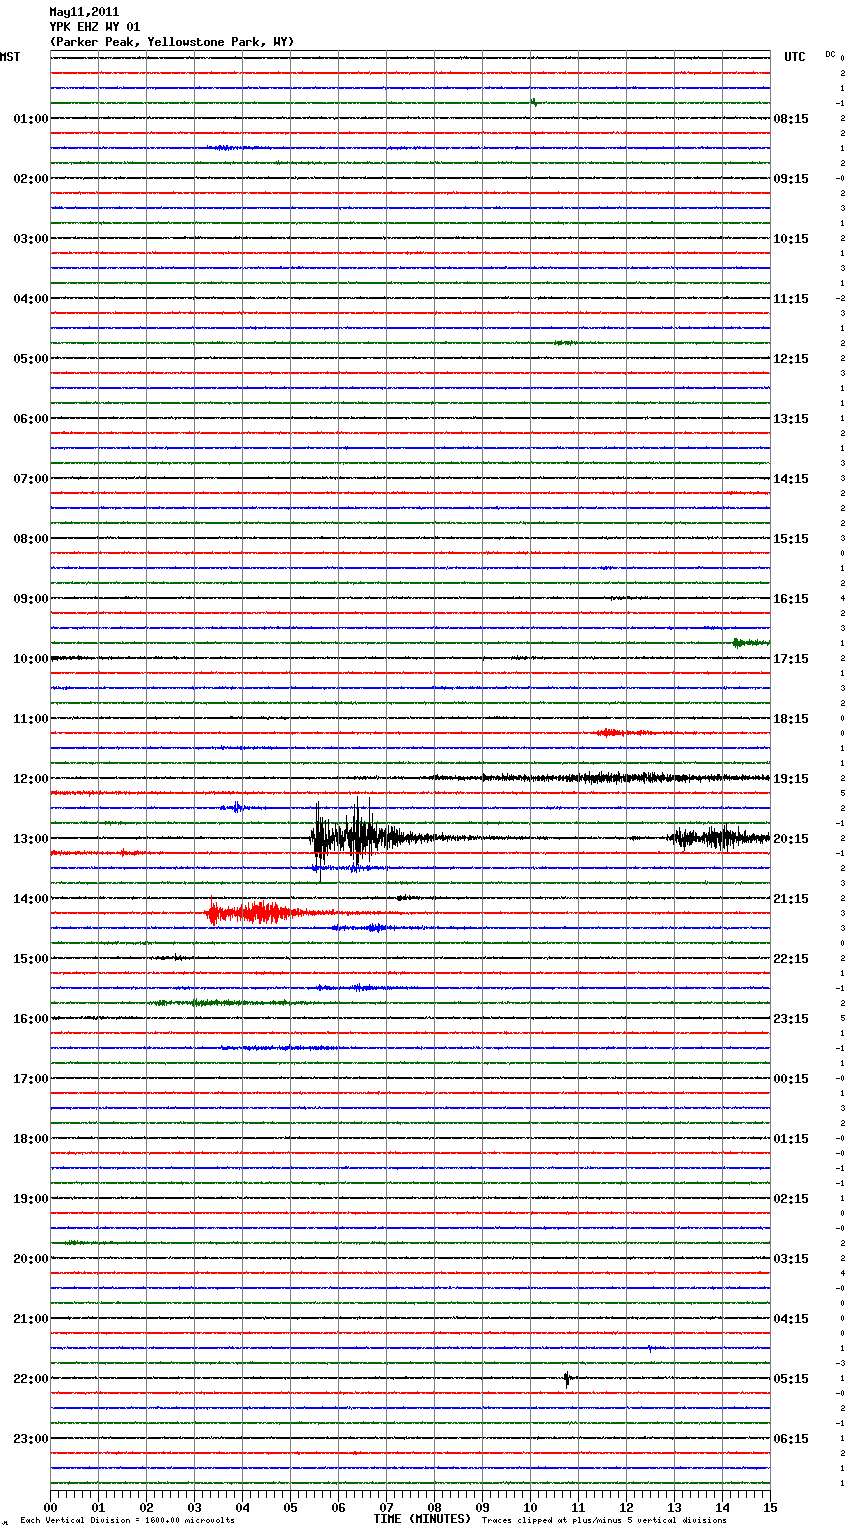Screen dimensions: 850x1534
Task: Select minute tick 03 on bottom axis
Action: [194, 1507]
